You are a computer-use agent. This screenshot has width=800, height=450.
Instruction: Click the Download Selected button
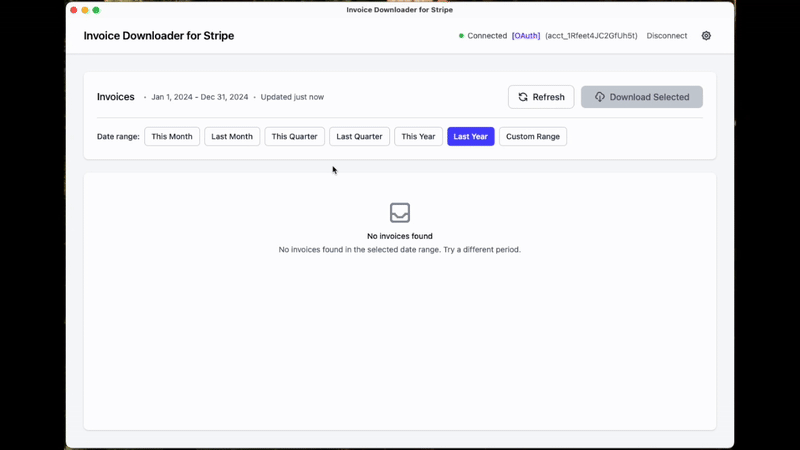(642, 97)
